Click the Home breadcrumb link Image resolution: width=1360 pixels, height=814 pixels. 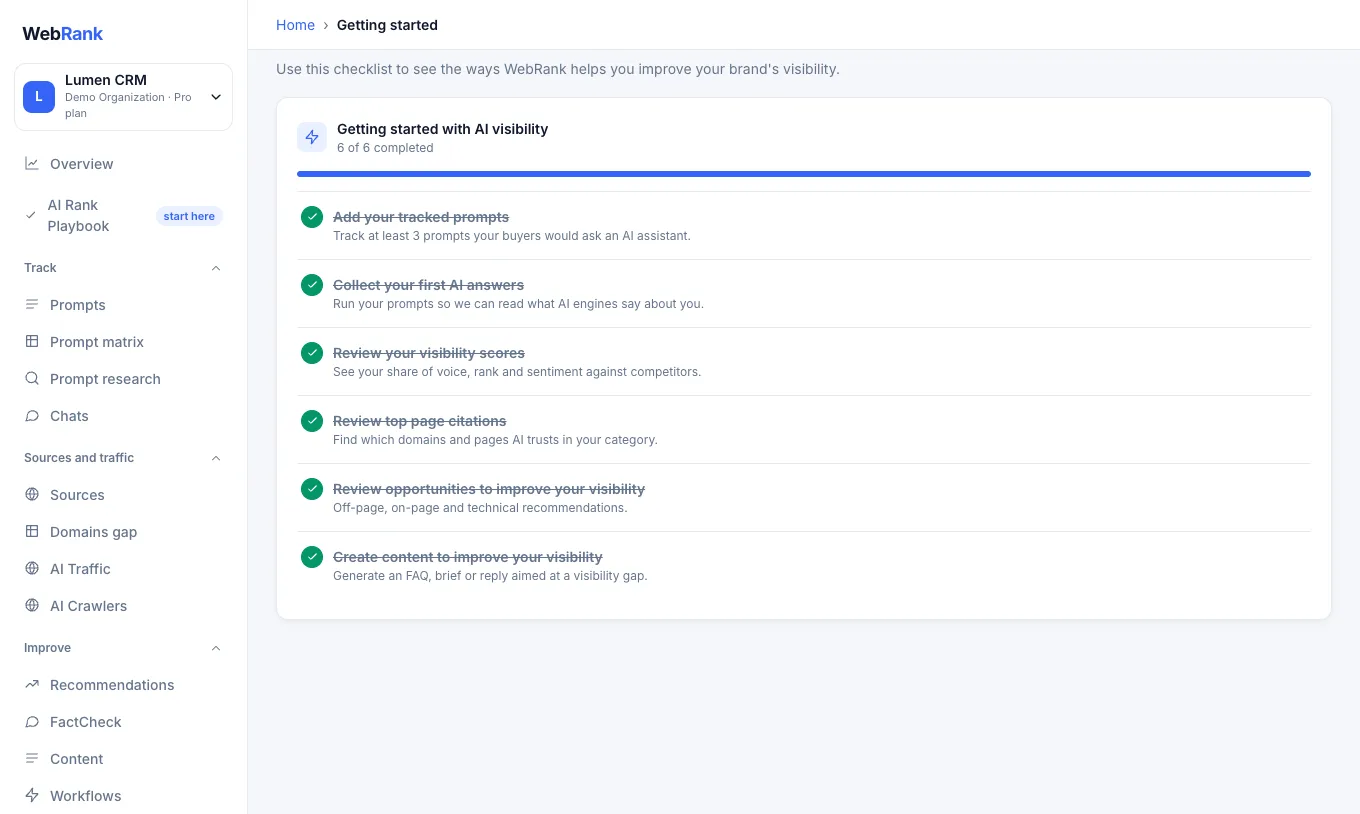[x=295, y=25]
